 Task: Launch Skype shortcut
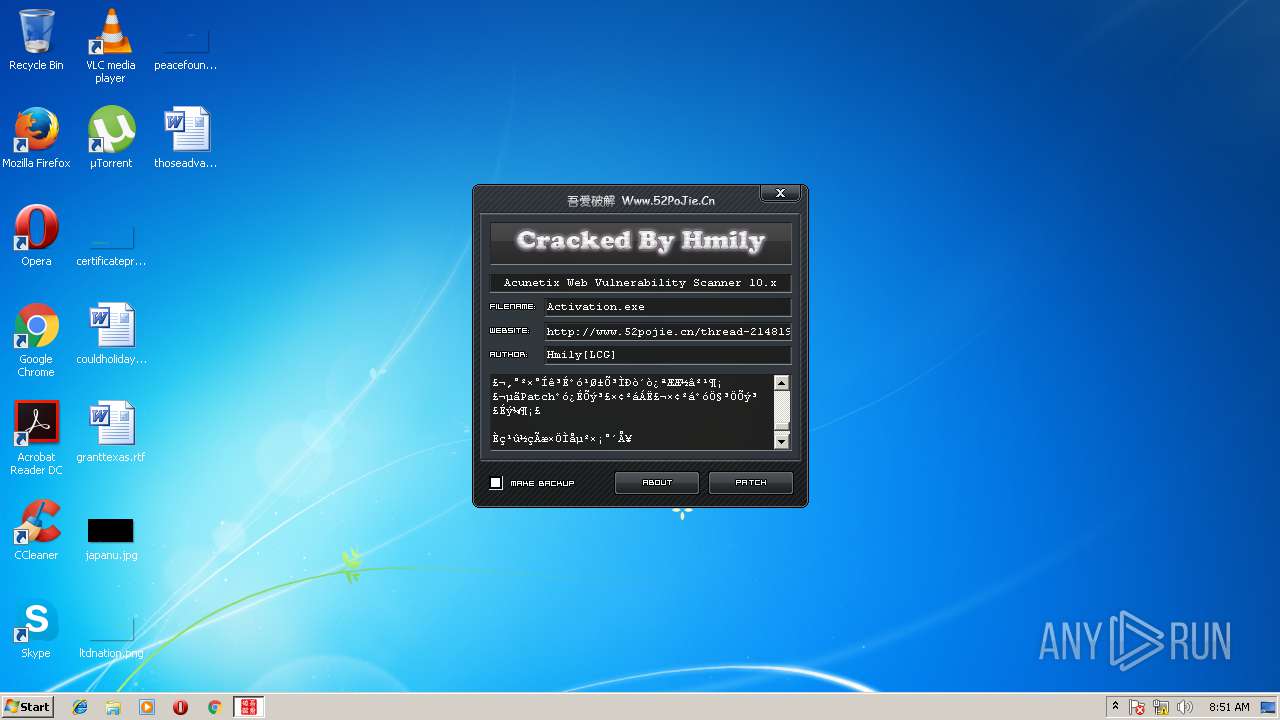[36, 628]
